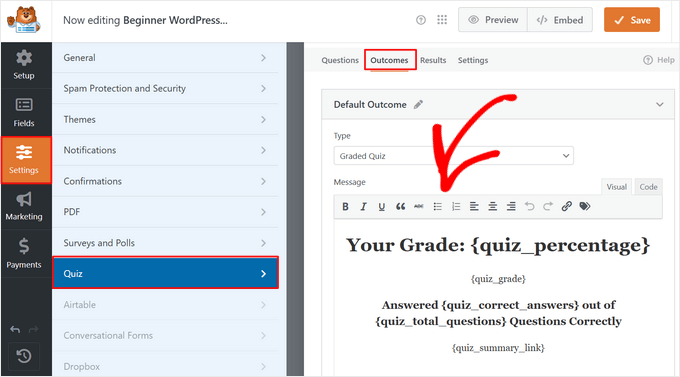Undo the last edit in the editor toolbar
The height and width of the screenshot is (377, 680).
click(x=530, y=207)
